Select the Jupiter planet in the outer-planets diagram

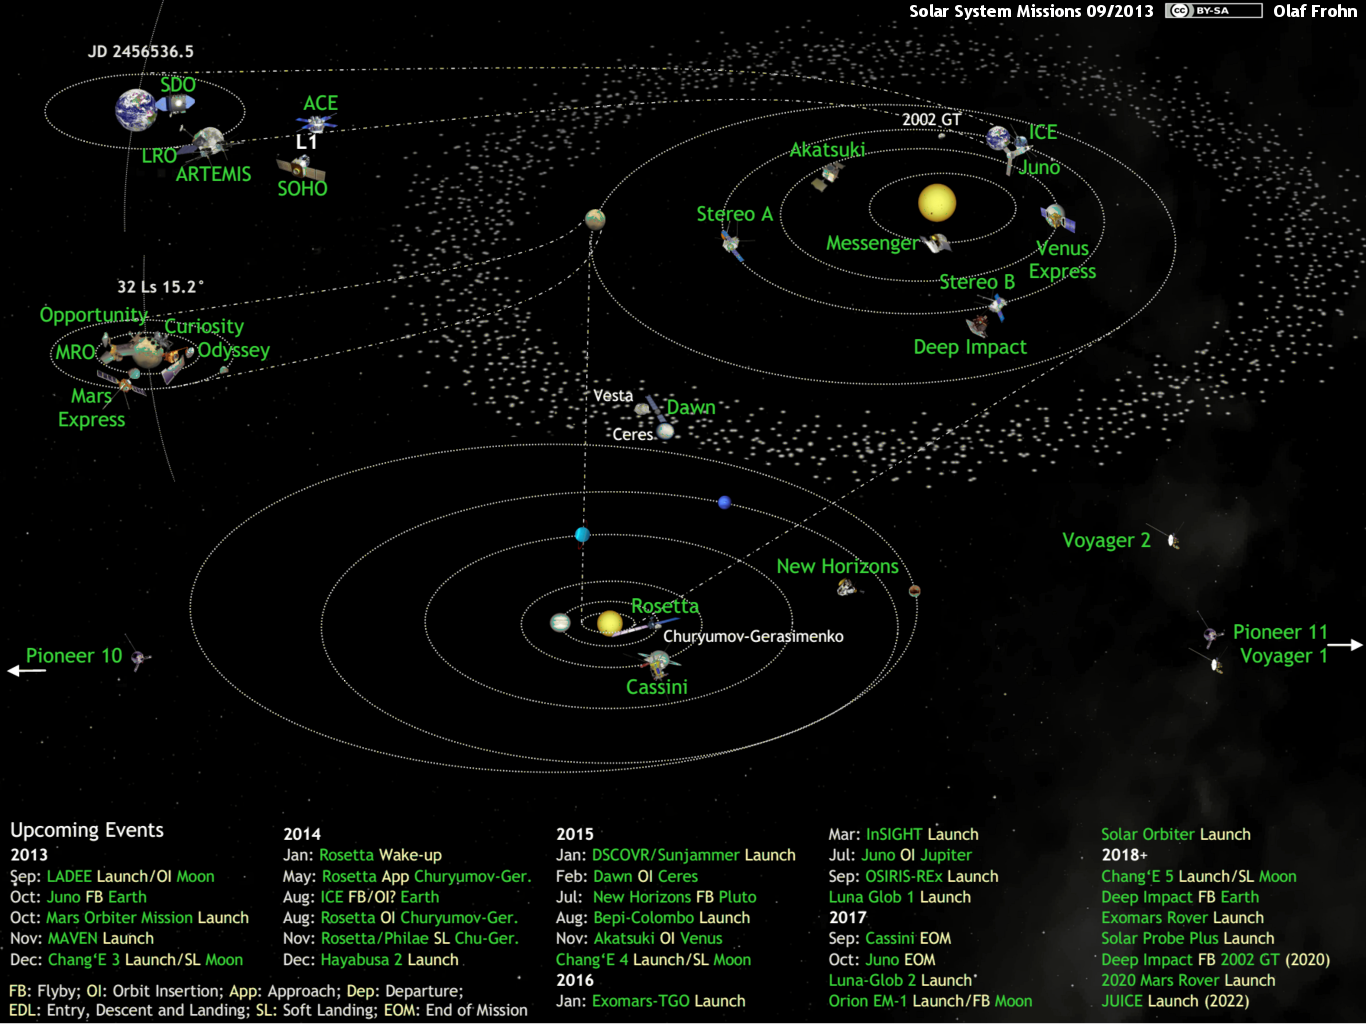click(560, 623)
